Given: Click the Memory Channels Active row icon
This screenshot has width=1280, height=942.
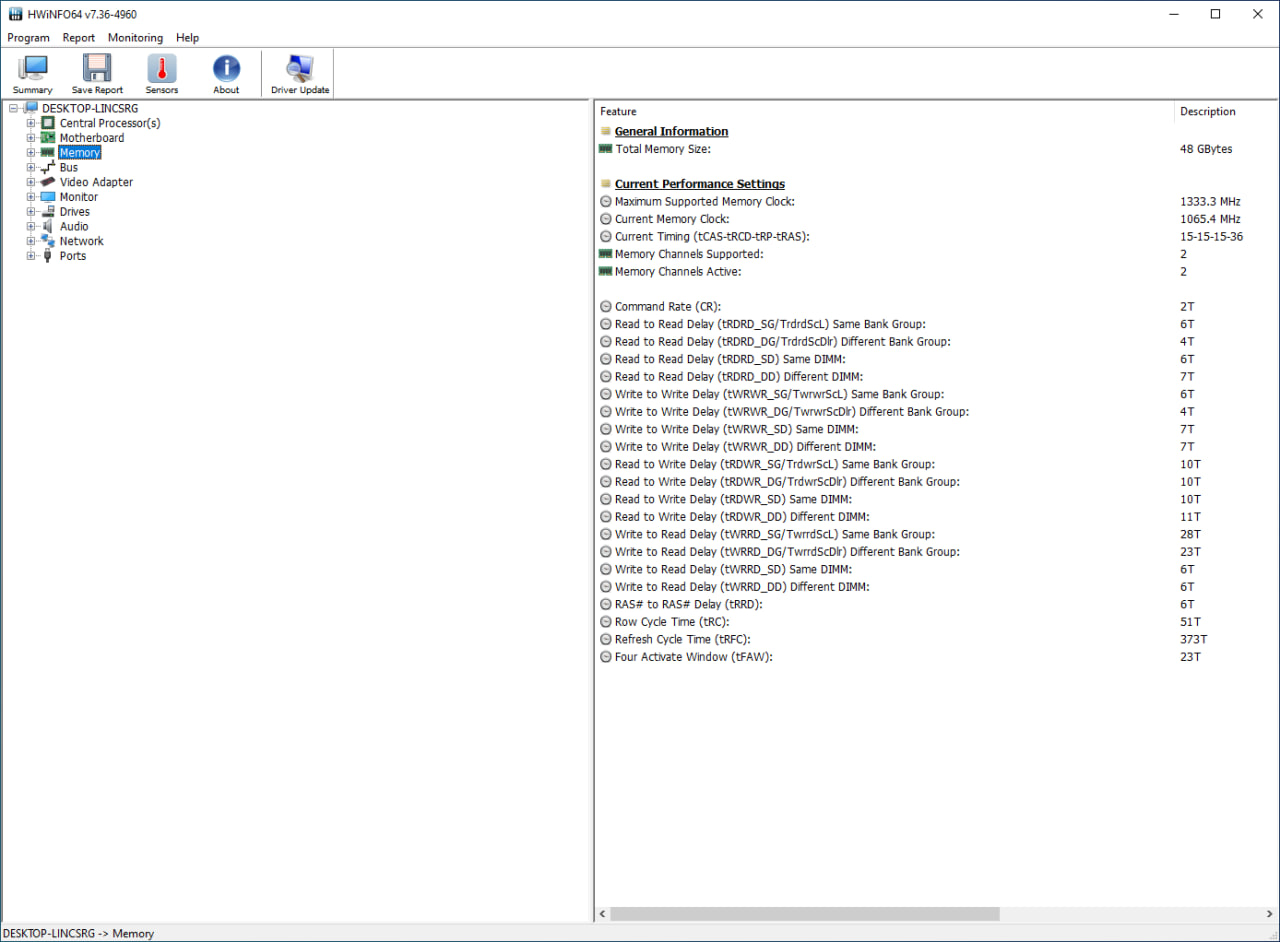Looking at the screenshot, I should click(x=605, y=272).
